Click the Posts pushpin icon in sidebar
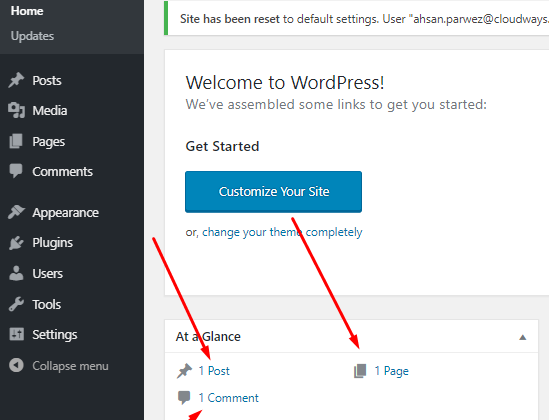549x420 pixels. [x=16, y=80]
